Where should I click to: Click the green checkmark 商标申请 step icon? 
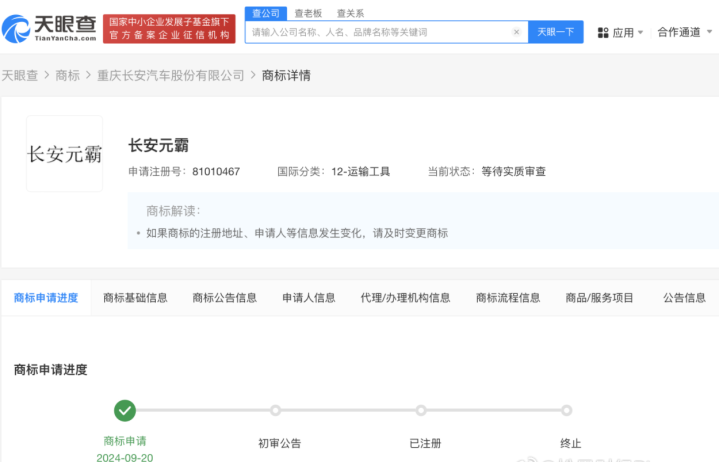pyautogui.click(x=125, y=411)
